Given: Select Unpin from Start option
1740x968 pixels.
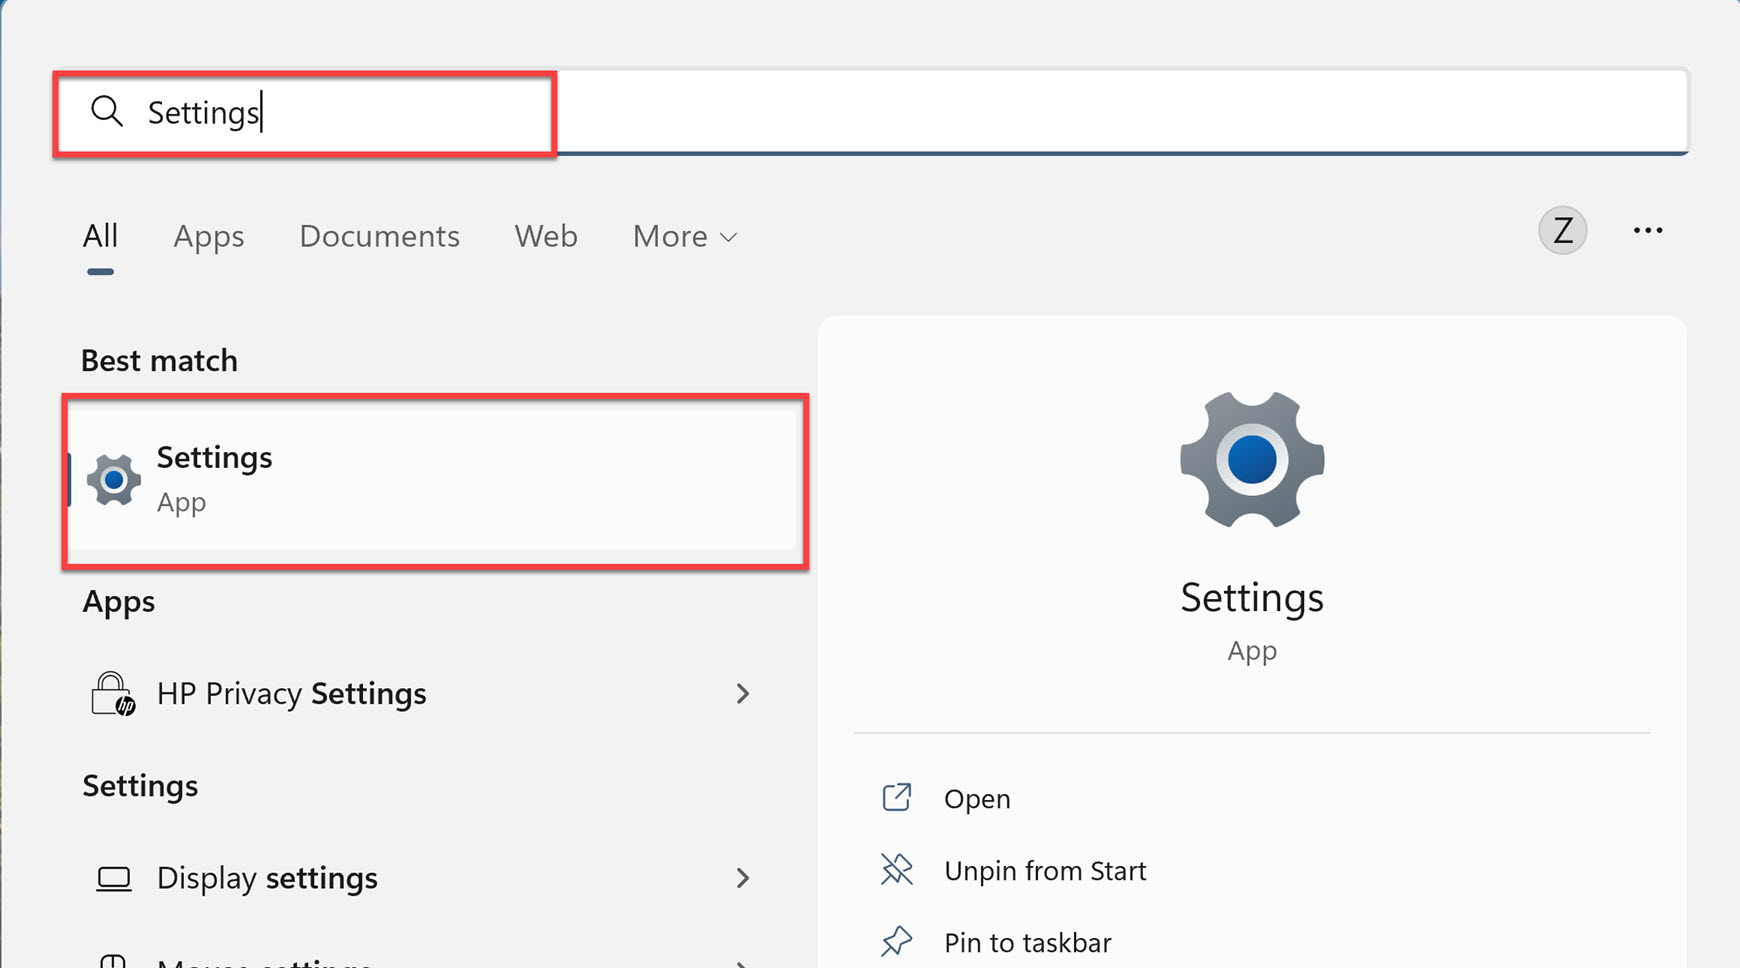Looking at the screenshot, I should coord(1044,869).
